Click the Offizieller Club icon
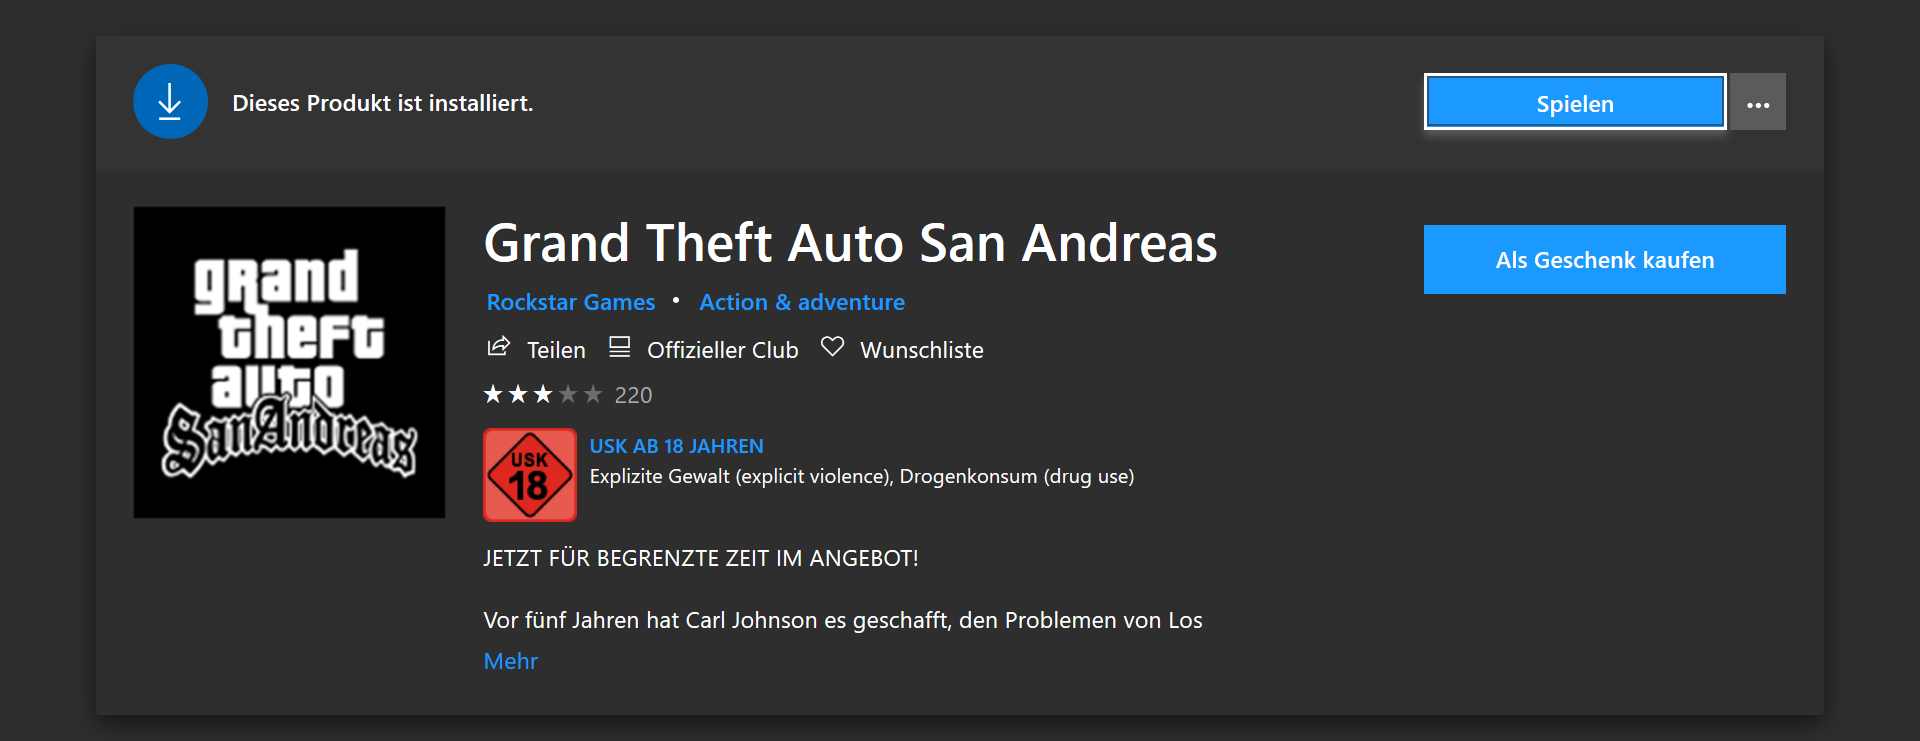1920x741 pixels. (620, 347)
